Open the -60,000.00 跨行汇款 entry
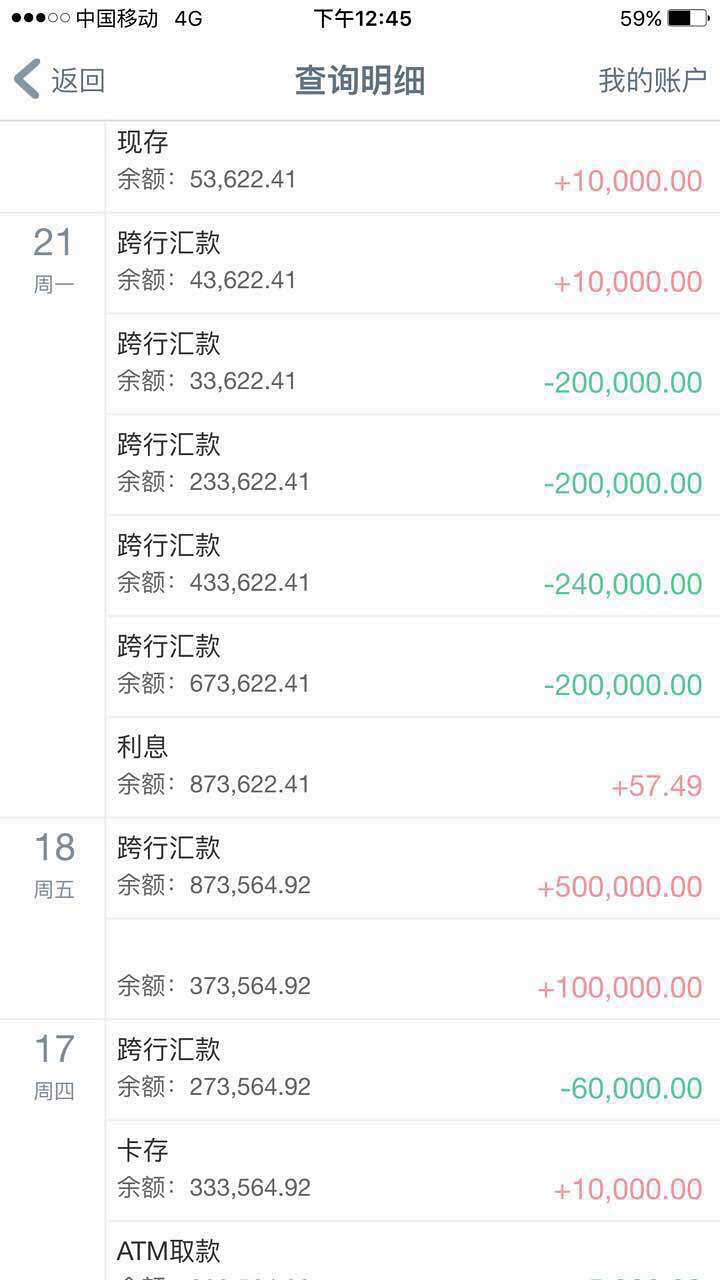The height and width of the screenshot is (1280, 720). 412,1070
